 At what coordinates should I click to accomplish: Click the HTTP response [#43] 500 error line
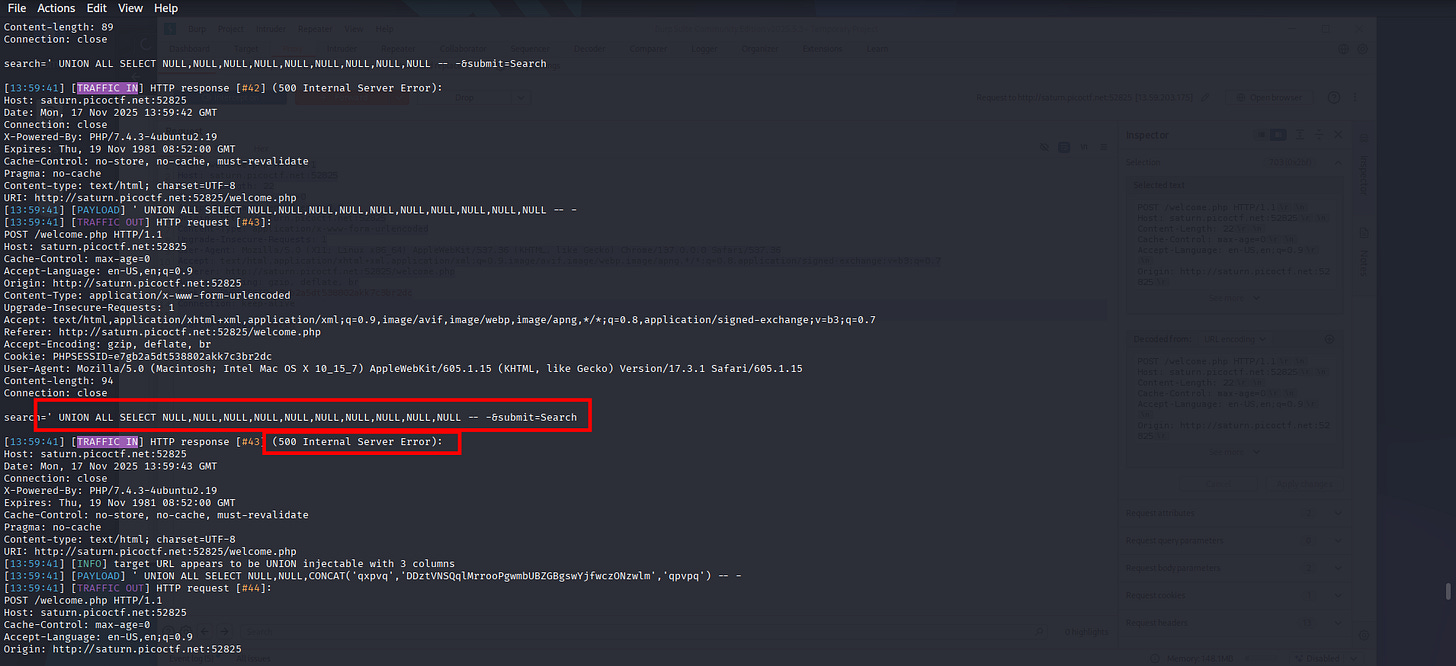pyautogui.click(x=223, y=442)
